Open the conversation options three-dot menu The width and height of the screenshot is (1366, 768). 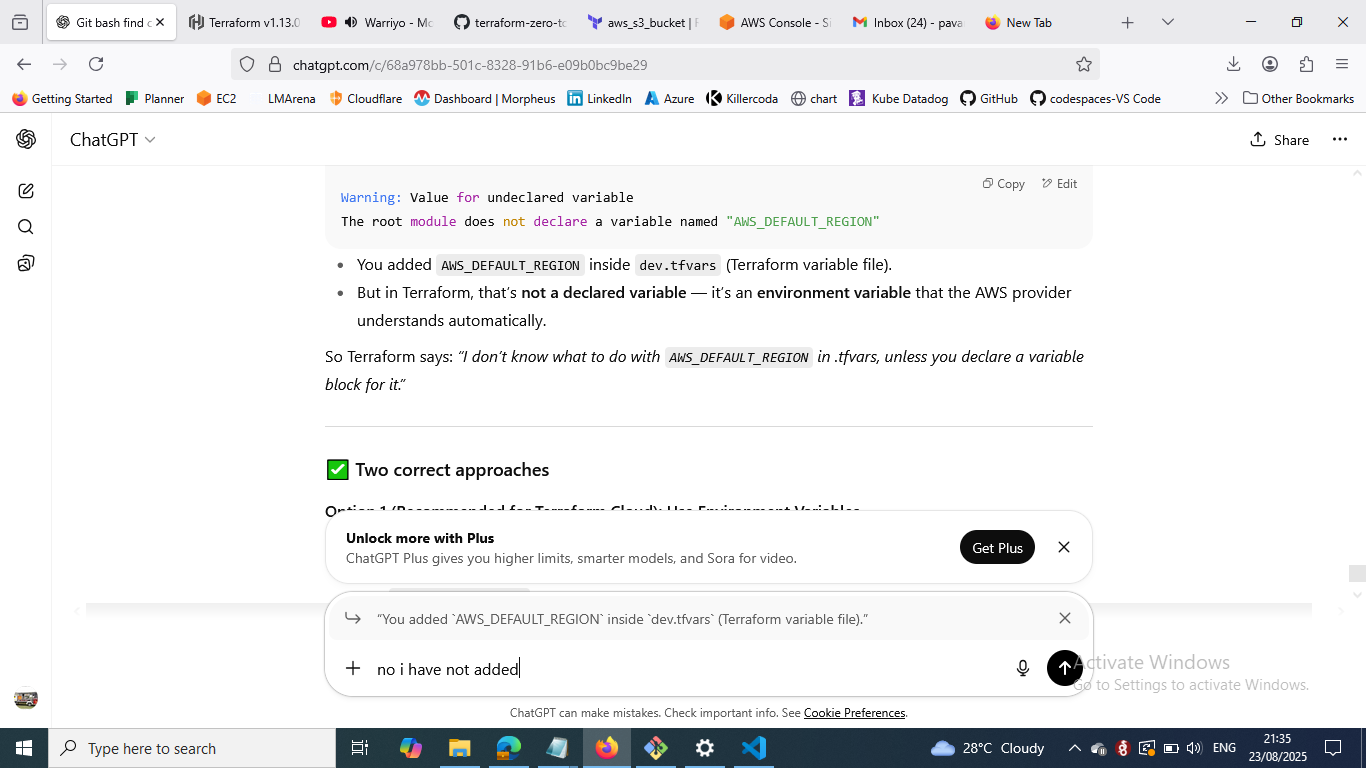click(1340, 140)
